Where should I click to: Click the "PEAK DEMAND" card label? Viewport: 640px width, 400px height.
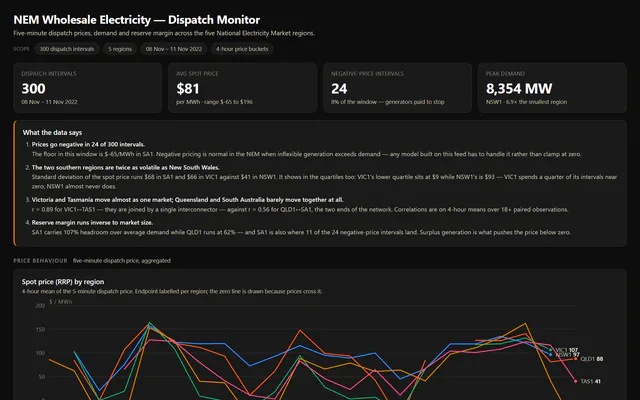(505, 74)
